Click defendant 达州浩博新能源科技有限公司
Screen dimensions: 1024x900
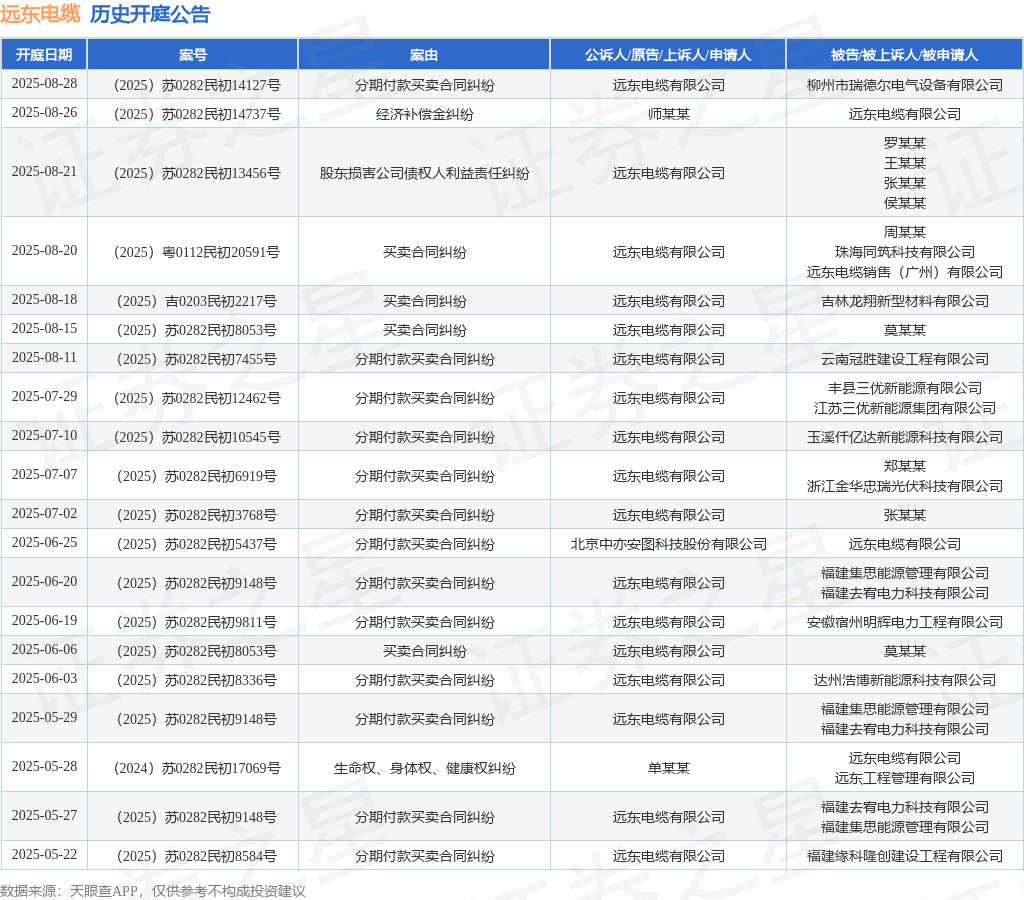coord(904,681)
